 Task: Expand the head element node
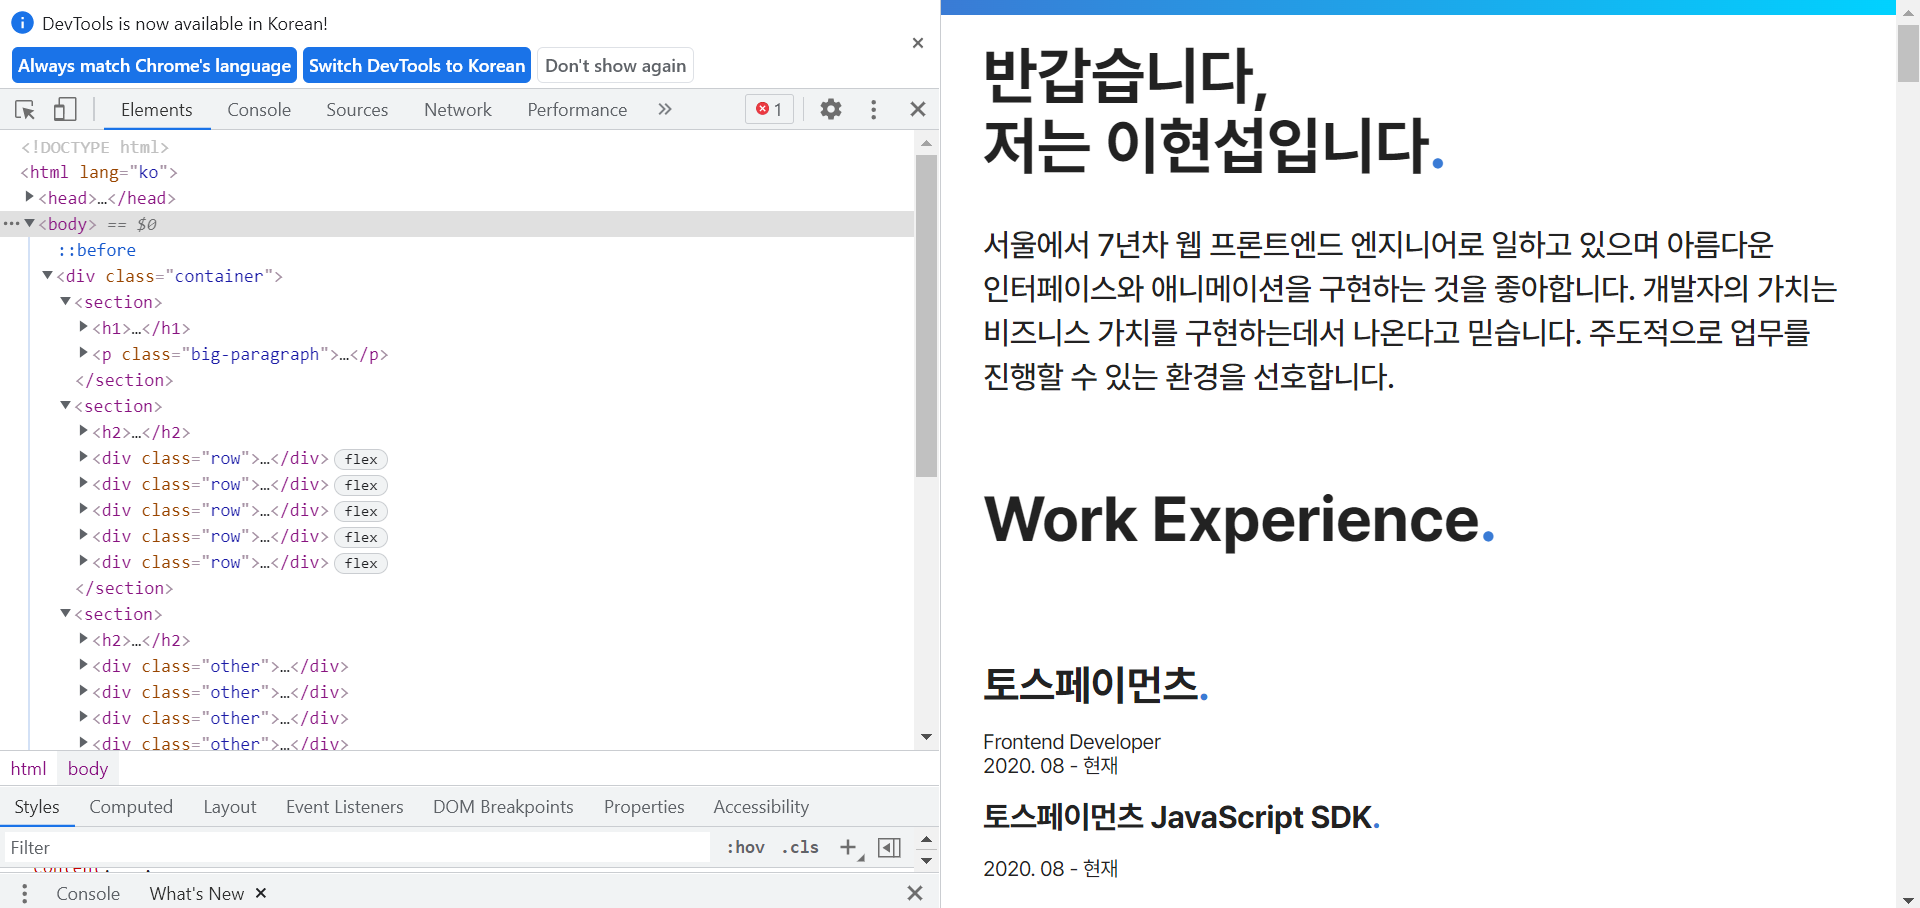(x=29, y=197)
